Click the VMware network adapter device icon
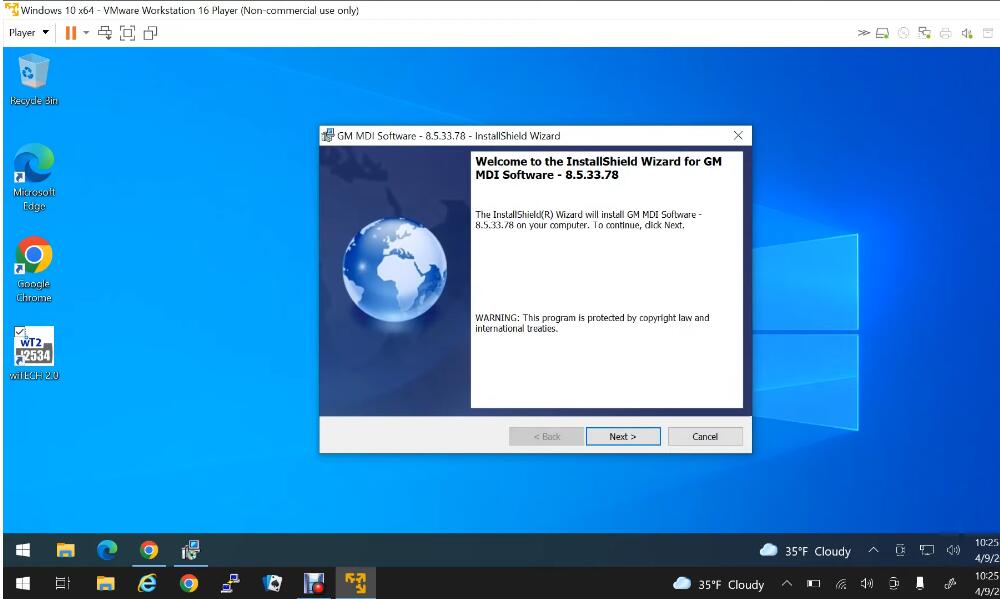Screen dimensions: 1000x599 click(x=924, y=33)
